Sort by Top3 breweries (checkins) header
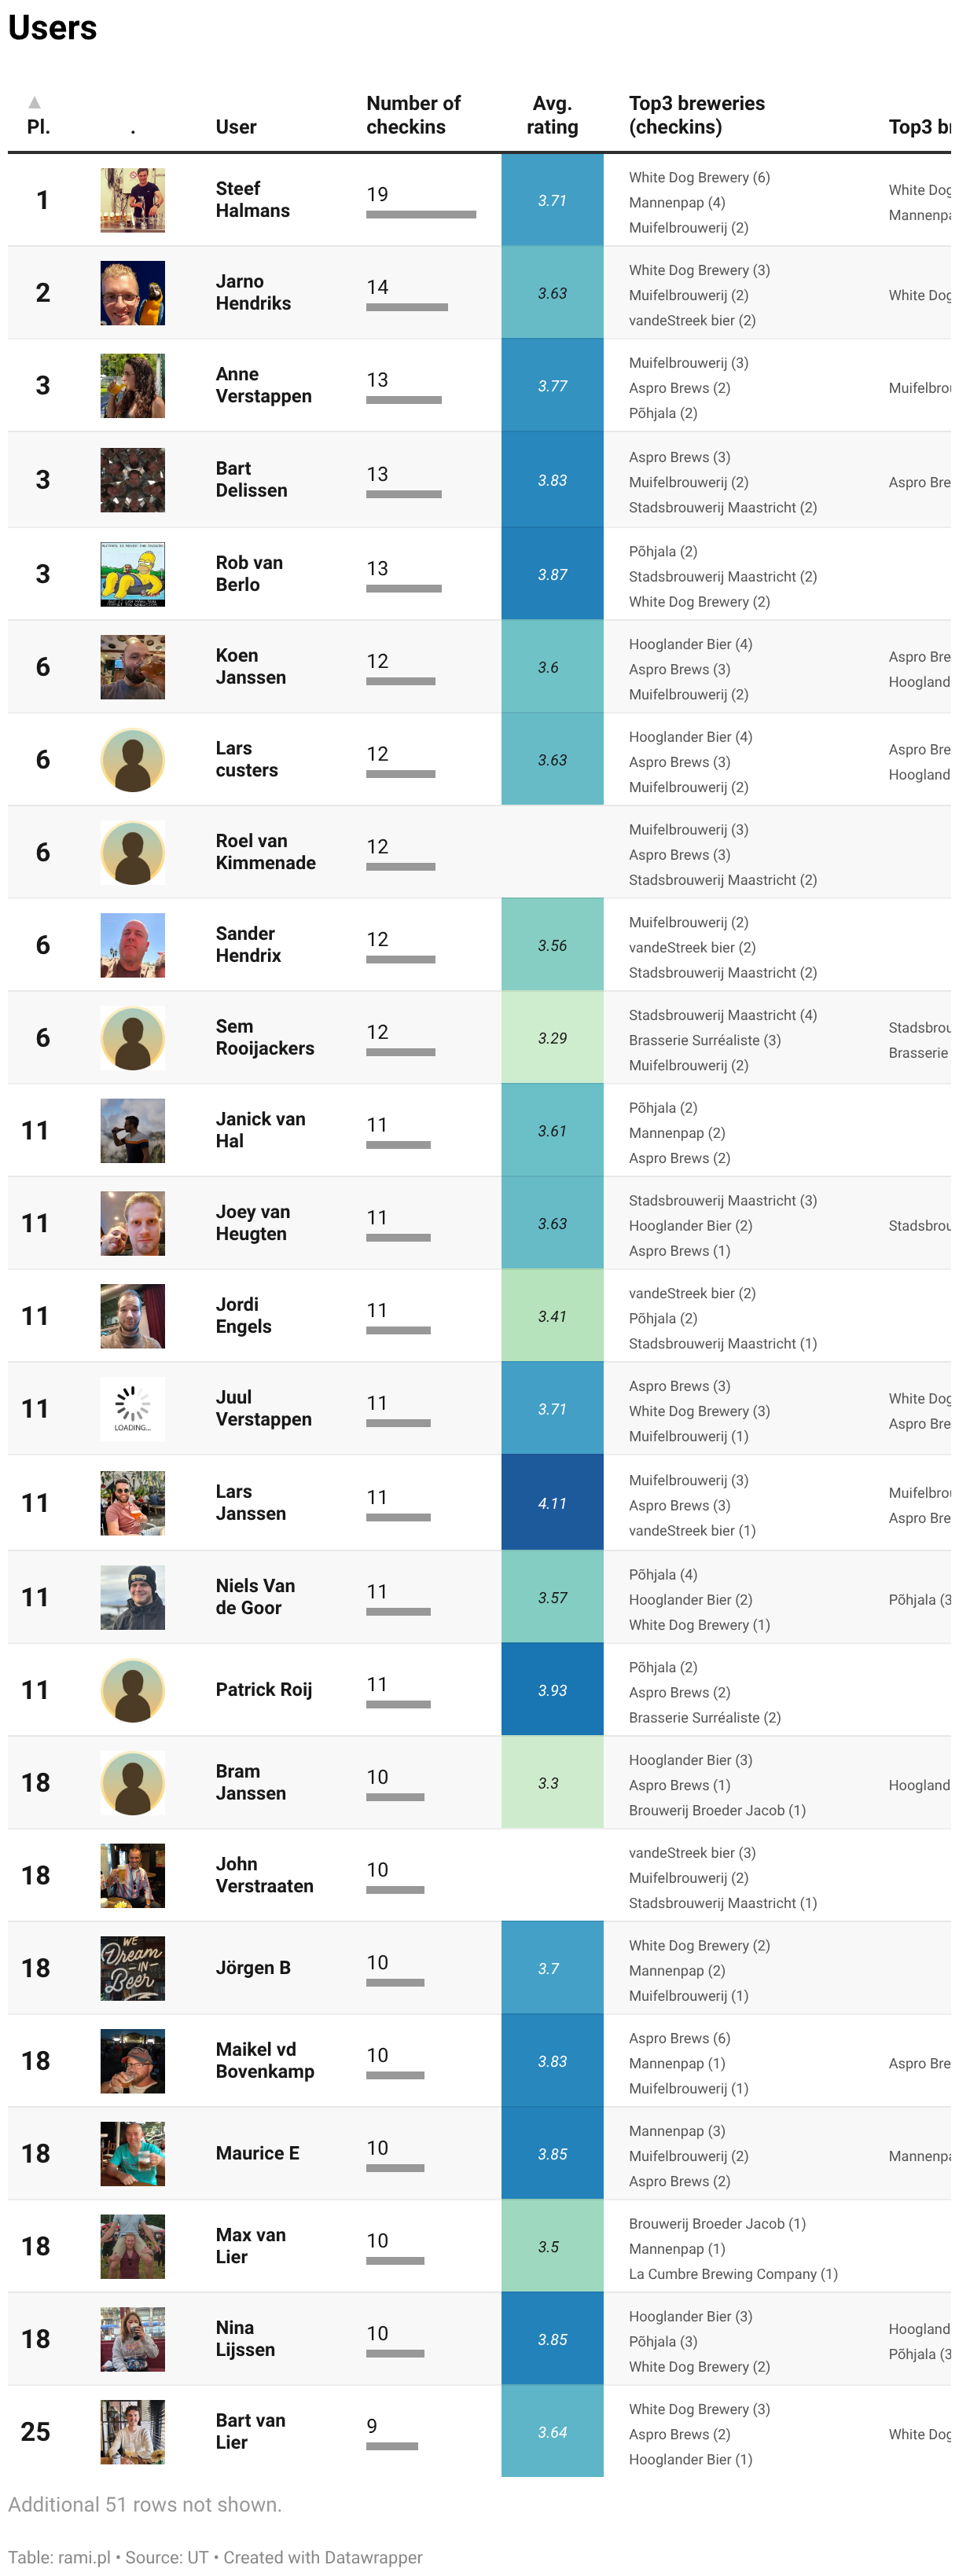 [697, 115]
